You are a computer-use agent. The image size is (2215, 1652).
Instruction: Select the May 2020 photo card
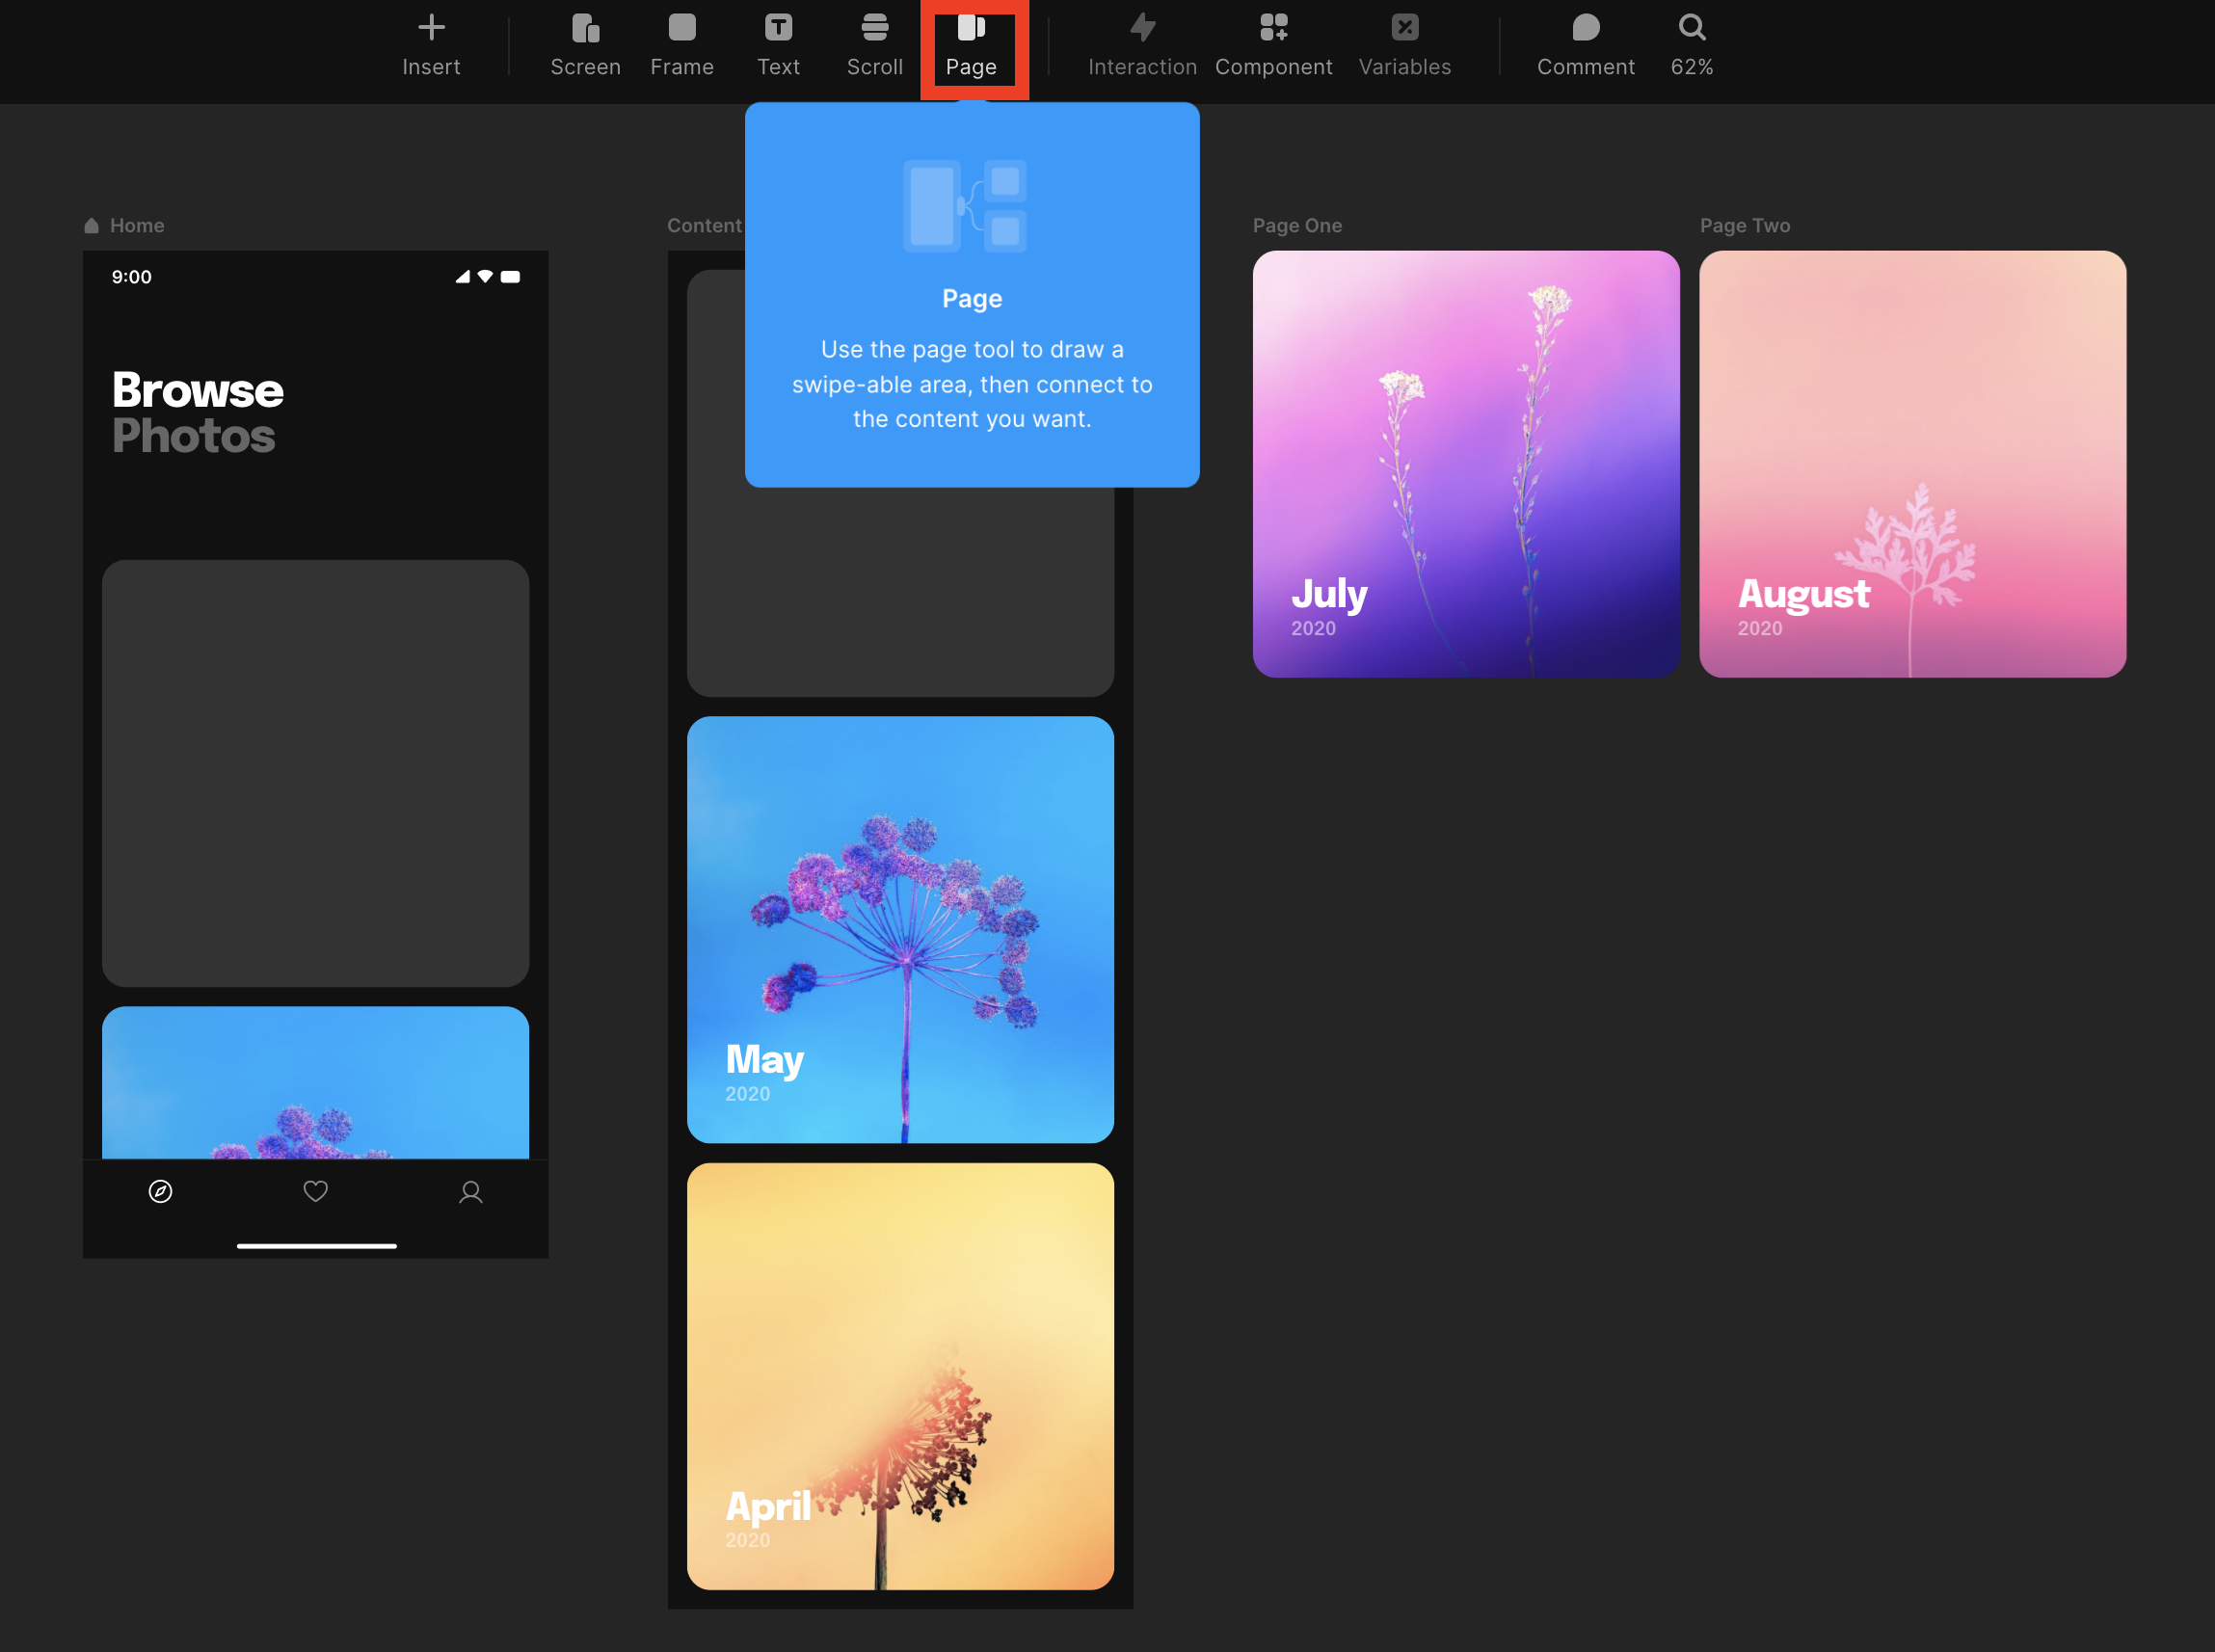900,929
